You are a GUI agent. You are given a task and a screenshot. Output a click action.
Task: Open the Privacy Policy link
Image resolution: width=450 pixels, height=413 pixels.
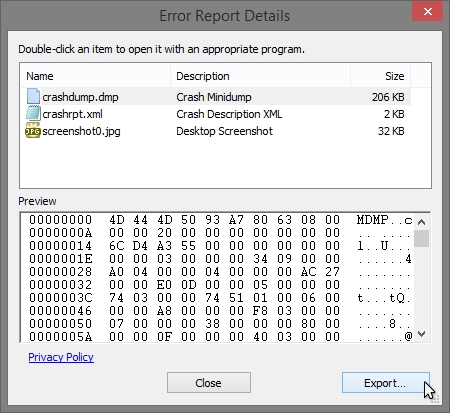[61, 357]
